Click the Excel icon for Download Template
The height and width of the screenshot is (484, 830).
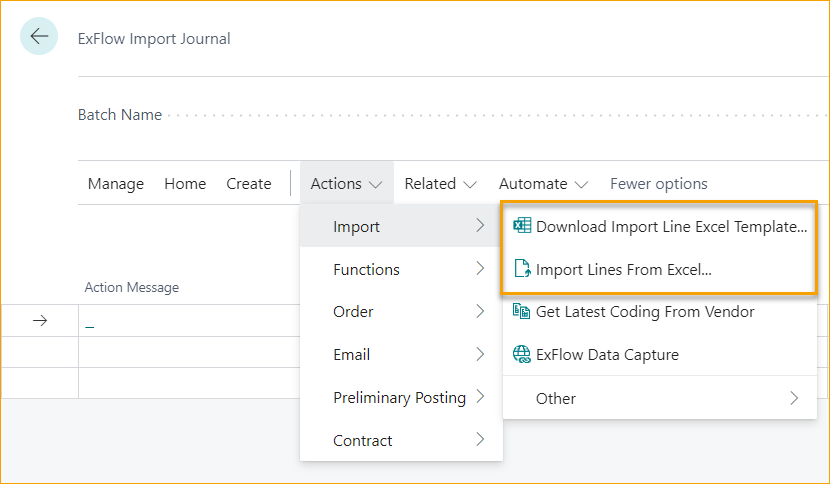[x=522, y=226]
